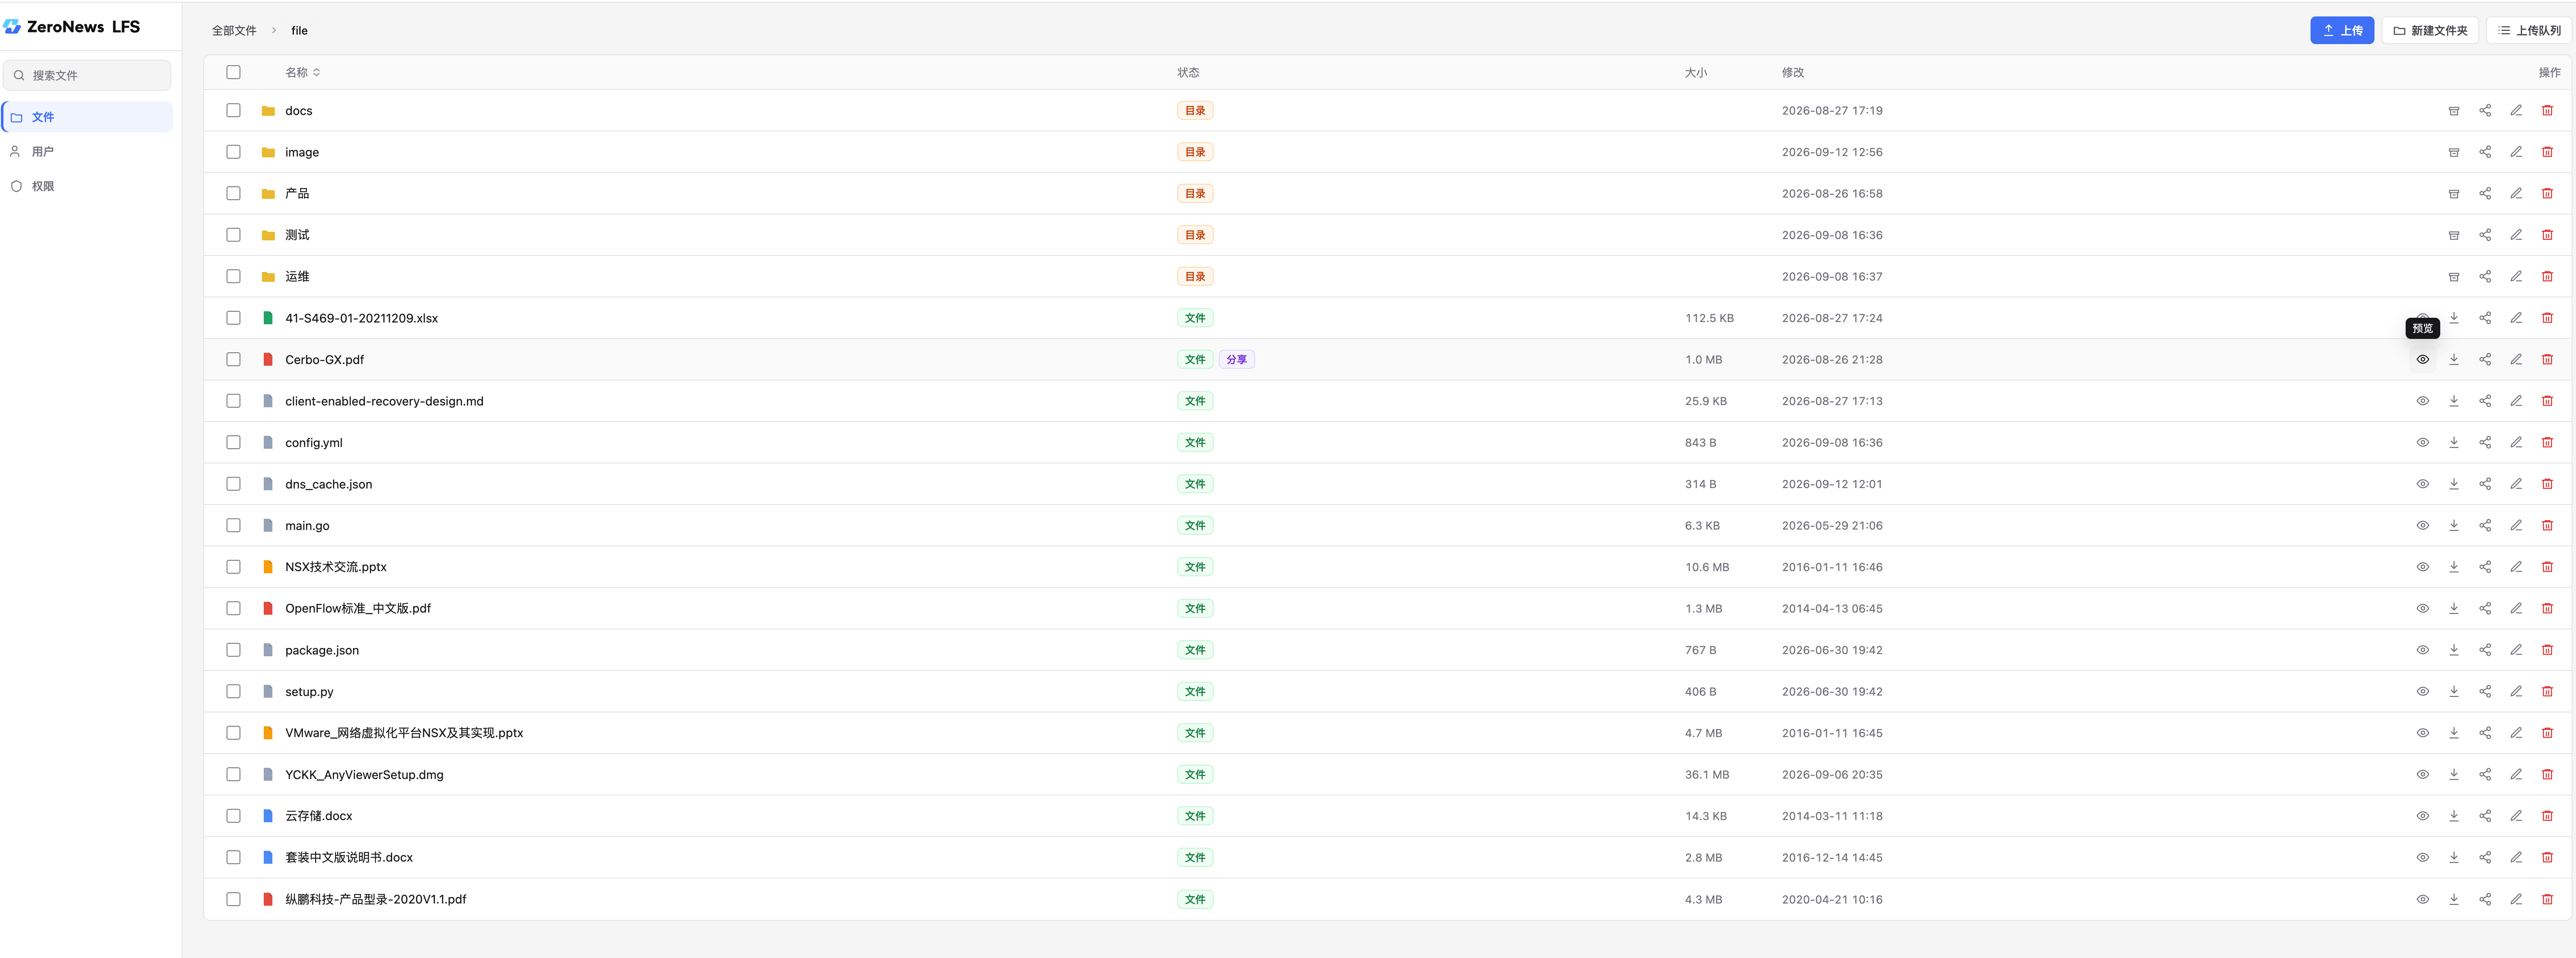Select the NSX技术交流.pptx row checkbox
Screen dimensions: 2576x958
233,567
